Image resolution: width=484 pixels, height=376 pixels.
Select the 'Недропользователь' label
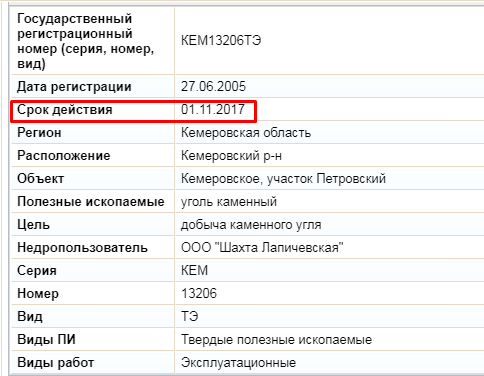pyautogui.click(x=82, y=248)
